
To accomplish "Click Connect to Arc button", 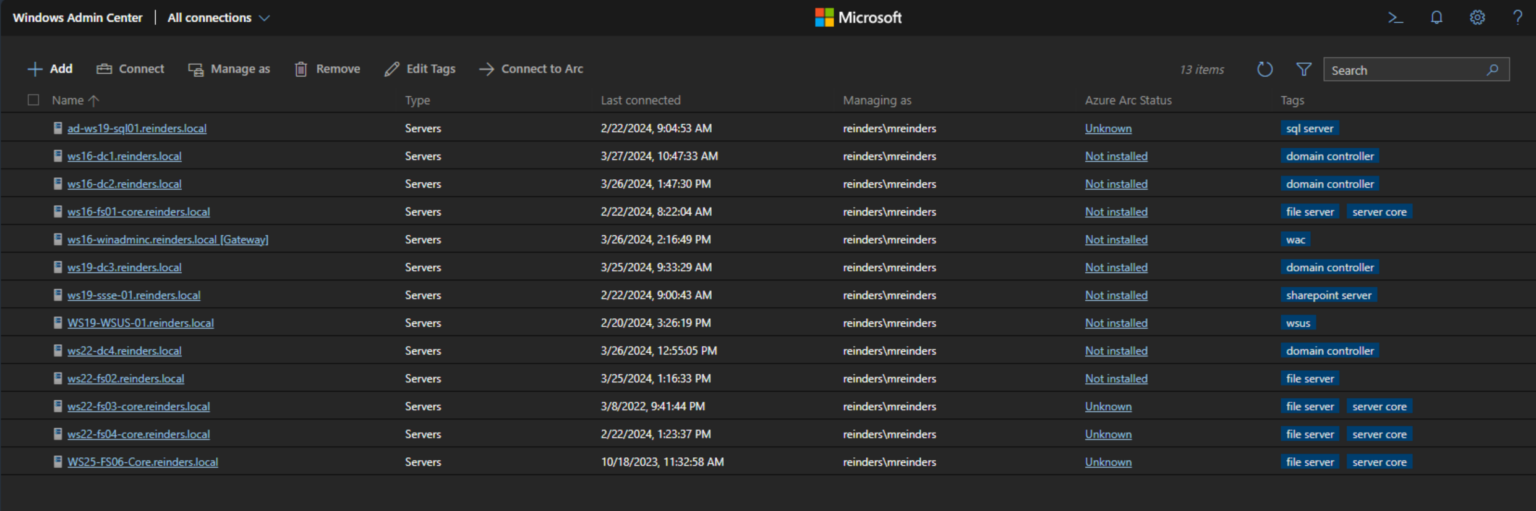I will (531, 69).
